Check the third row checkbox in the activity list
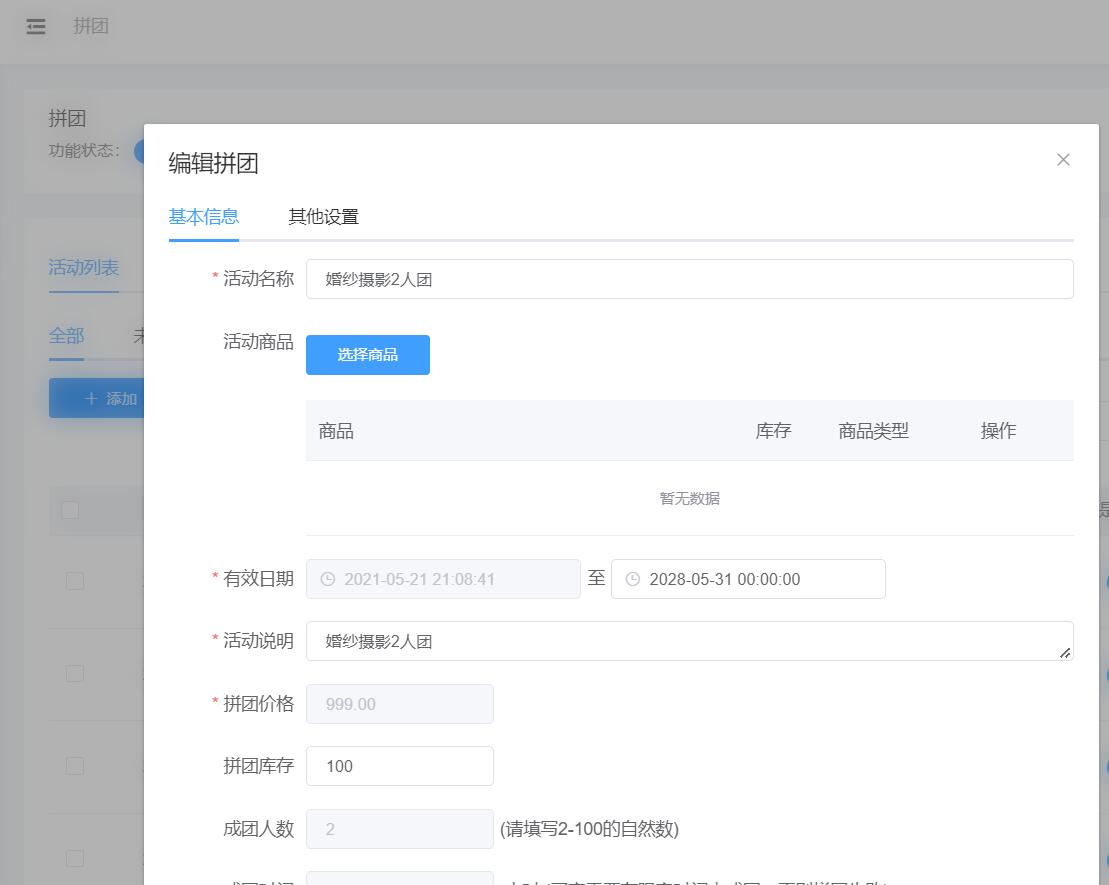 point(75,766)
